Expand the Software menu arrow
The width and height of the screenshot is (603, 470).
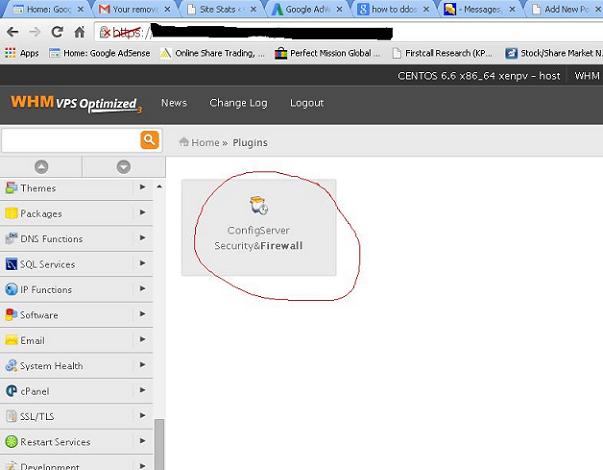point(142,314)
